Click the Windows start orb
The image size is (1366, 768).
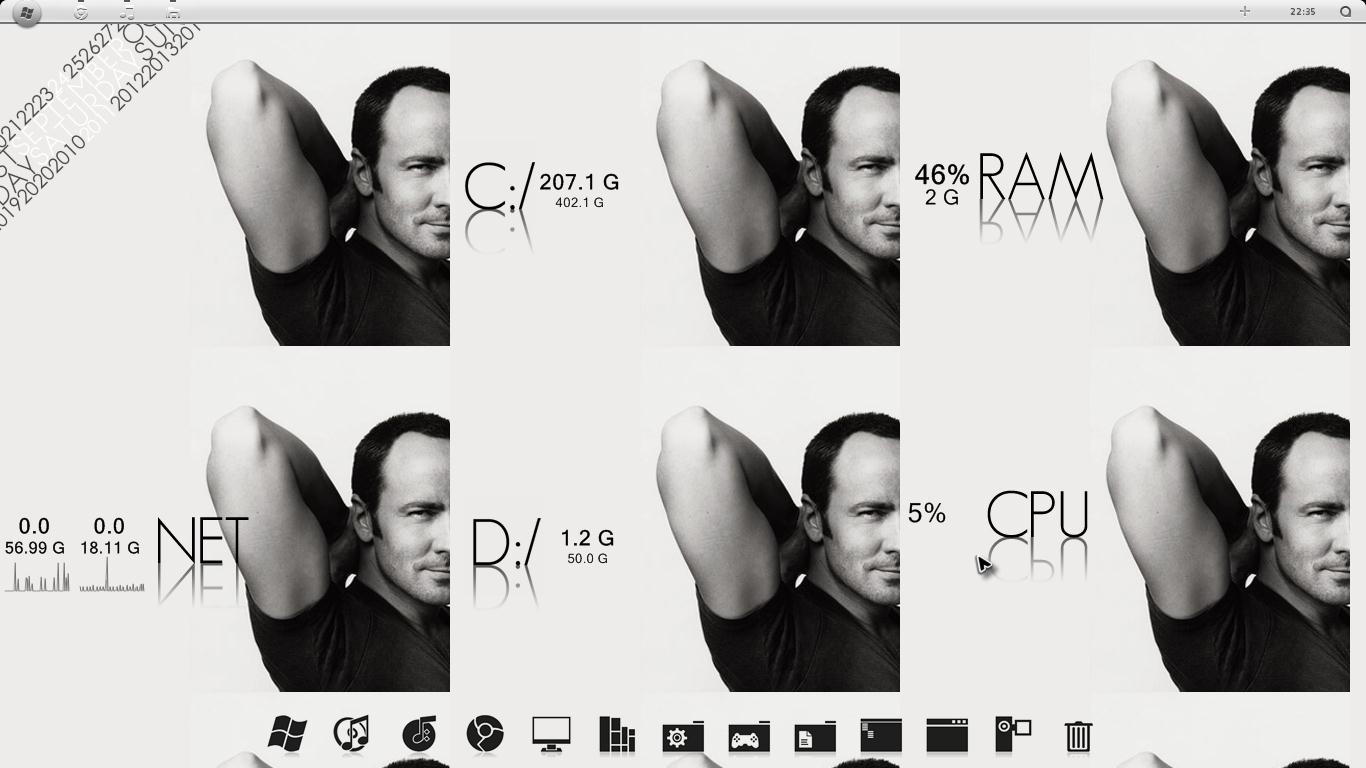tap(27, 13)
